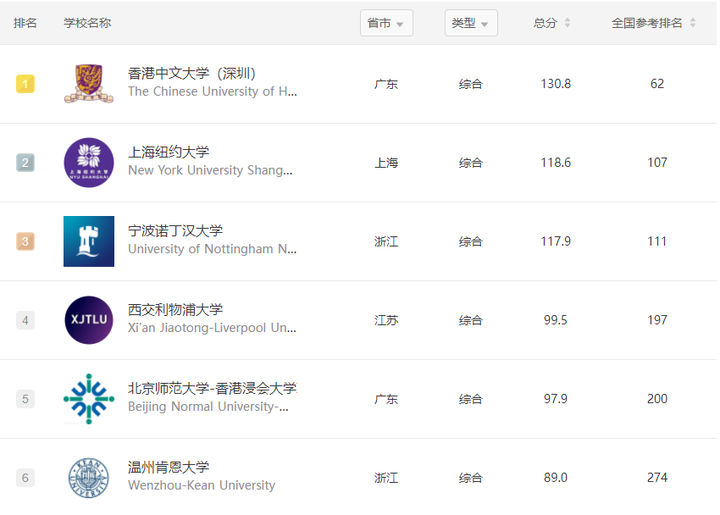The width and height of the screenshot is (720, 515).
Task: Open 香港中文大学（深圳）school page
Action: pyautogui.click(x=191, y=73)
